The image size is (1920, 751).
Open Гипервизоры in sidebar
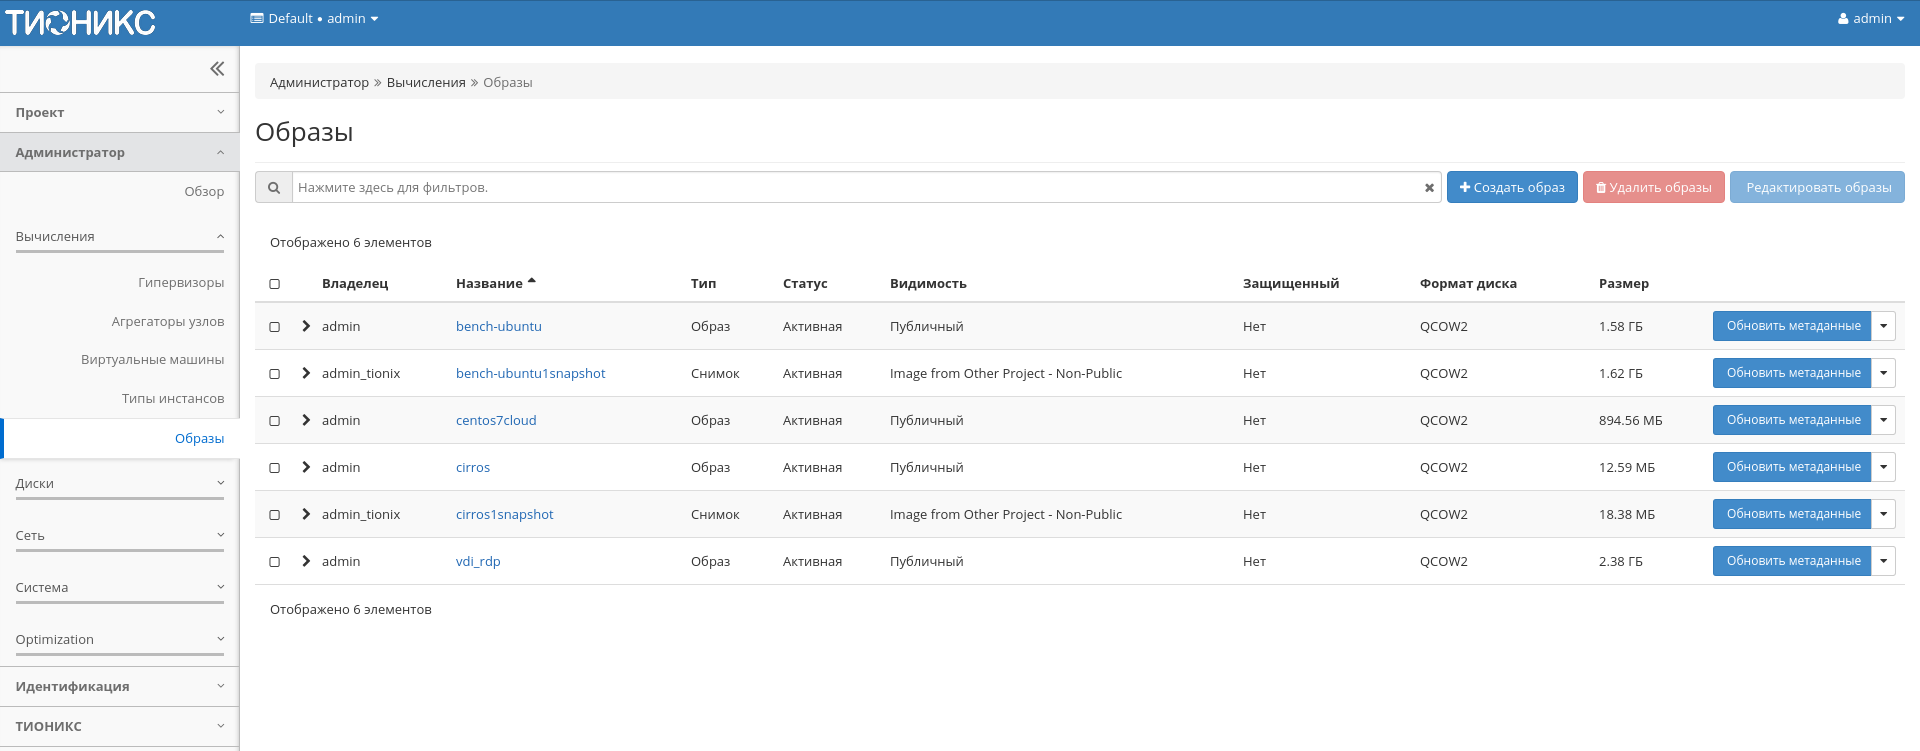pos(181,283)
